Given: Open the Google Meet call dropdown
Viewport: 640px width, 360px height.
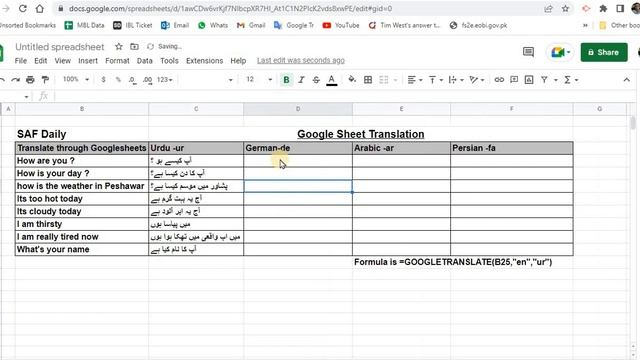Looking at the screenshot, I should click(568, 52).
